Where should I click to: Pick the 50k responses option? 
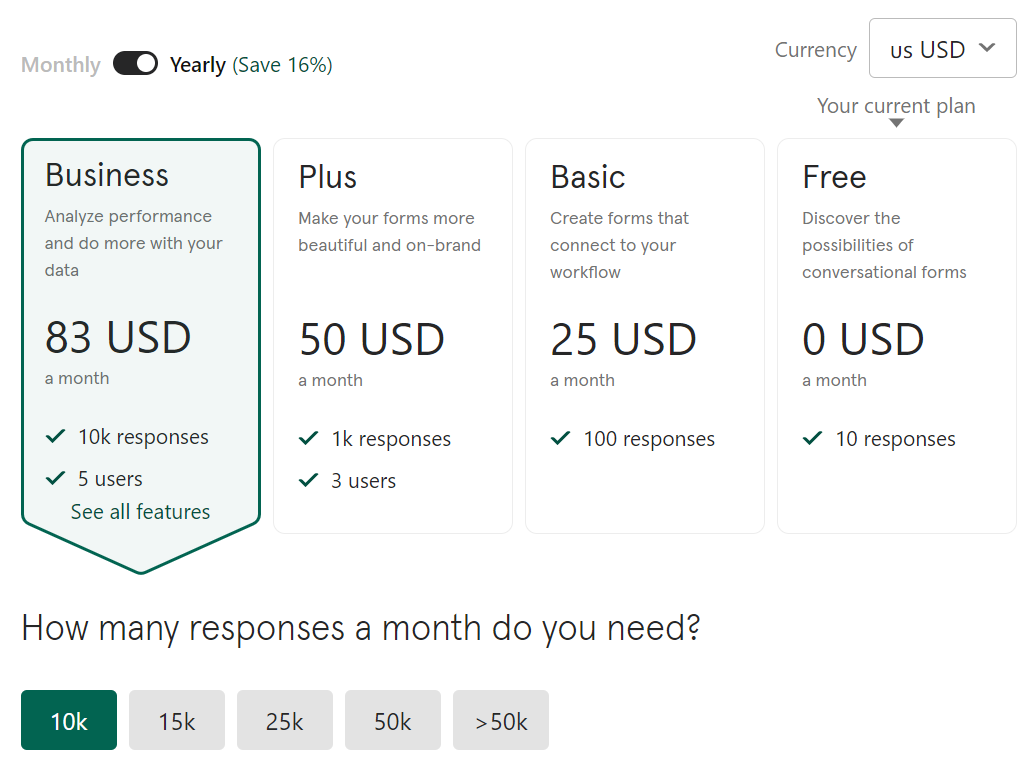click(393, 720)
